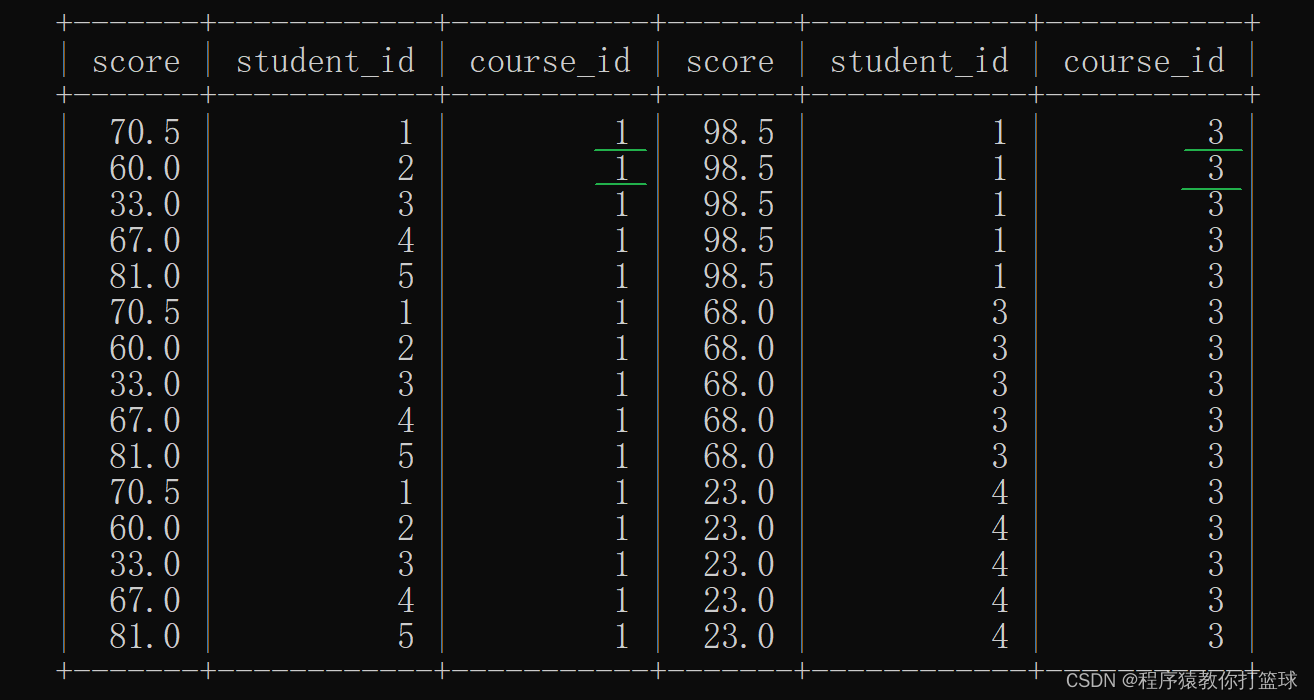Viewport: 1314px width, 700px height.
Task: Click score 81.0 in the row containing 23.0
Action: click(145, 637)
